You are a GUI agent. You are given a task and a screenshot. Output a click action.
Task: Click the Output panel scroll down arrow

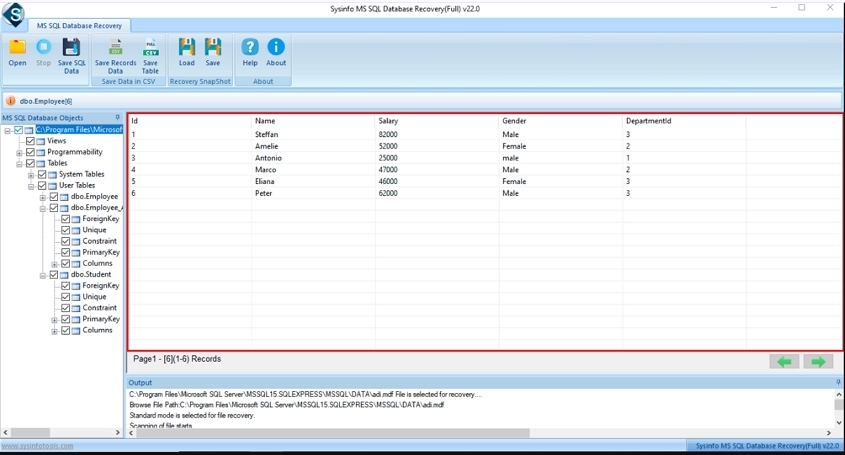click(x=839, y=423)
